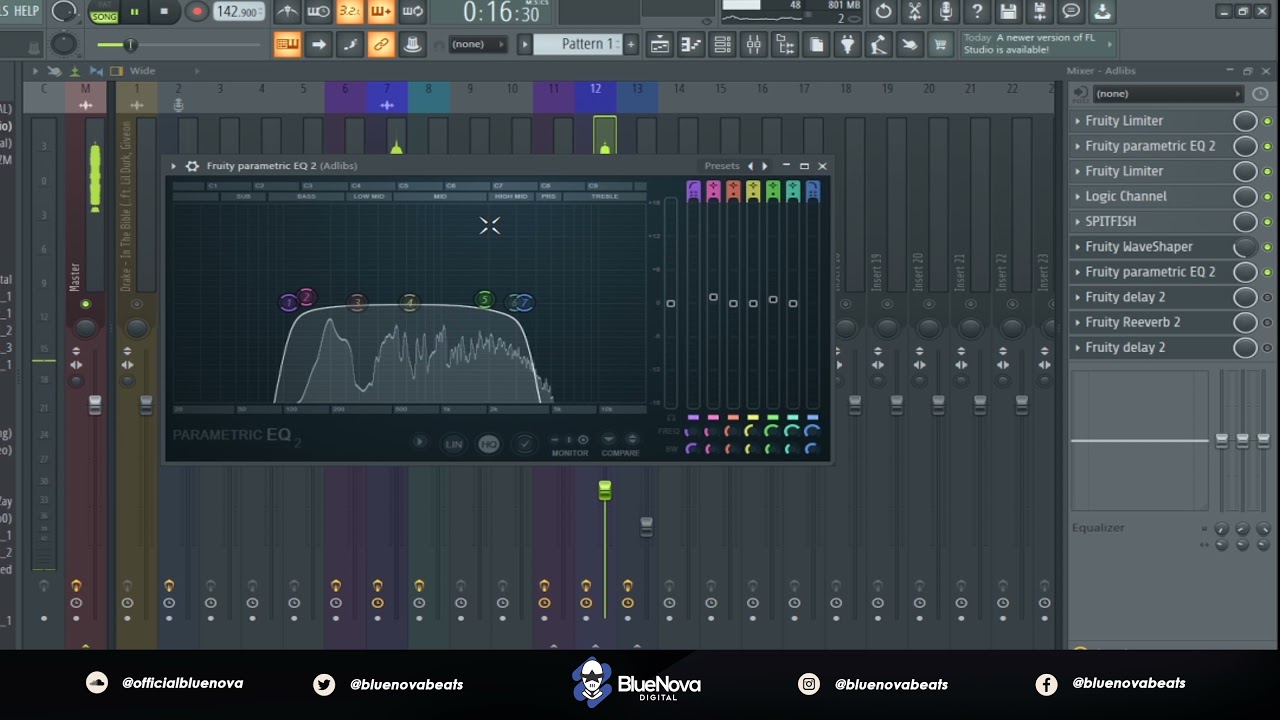Open the mixer Wide layout menu
Screen dimensions: 1280x720
pos(142,71)
